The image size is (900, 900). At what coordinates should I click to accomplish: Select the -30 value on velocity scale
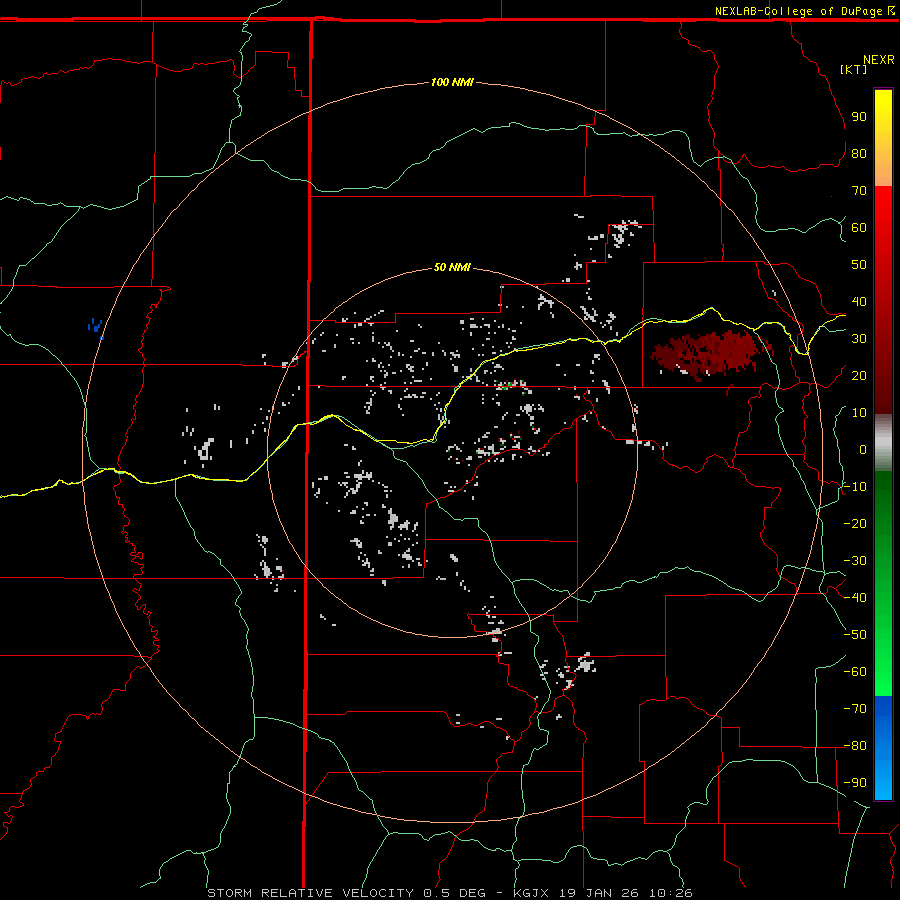(855, 561)
